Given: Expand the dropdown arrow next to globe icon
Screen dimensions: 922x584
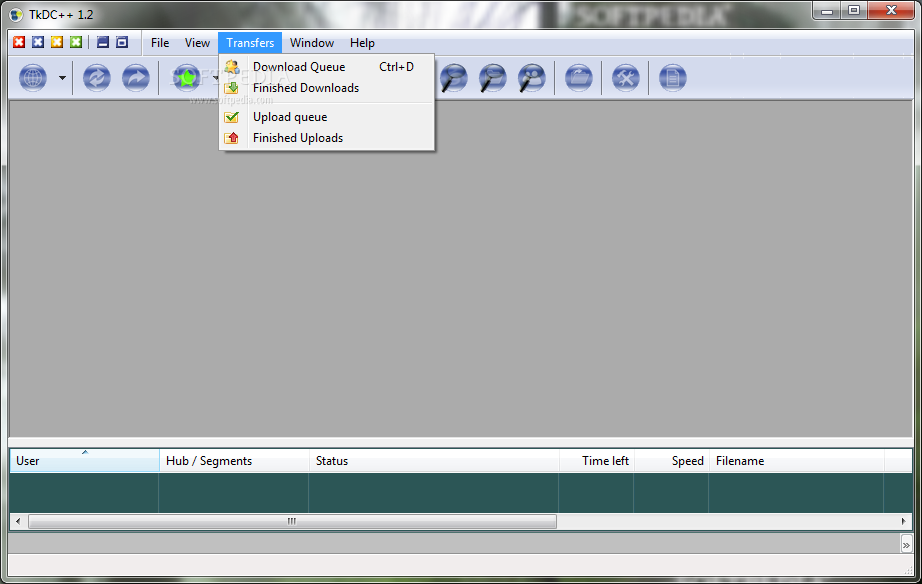Looking at the screenshot, I should click(x=62, y=78).
